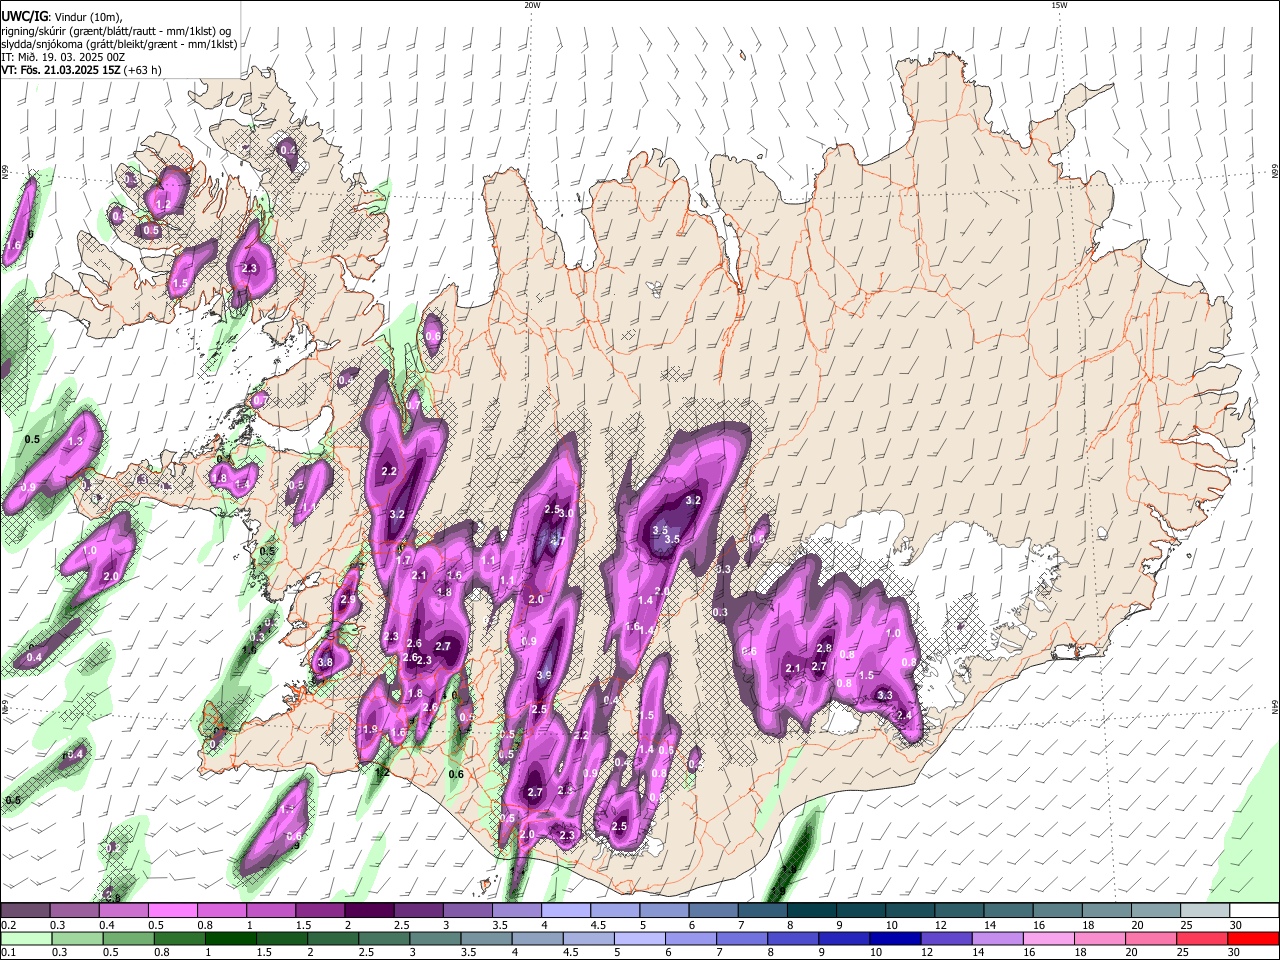Click the UWC/IG title in the header box

pyautogui.click(x=24, y=16)
